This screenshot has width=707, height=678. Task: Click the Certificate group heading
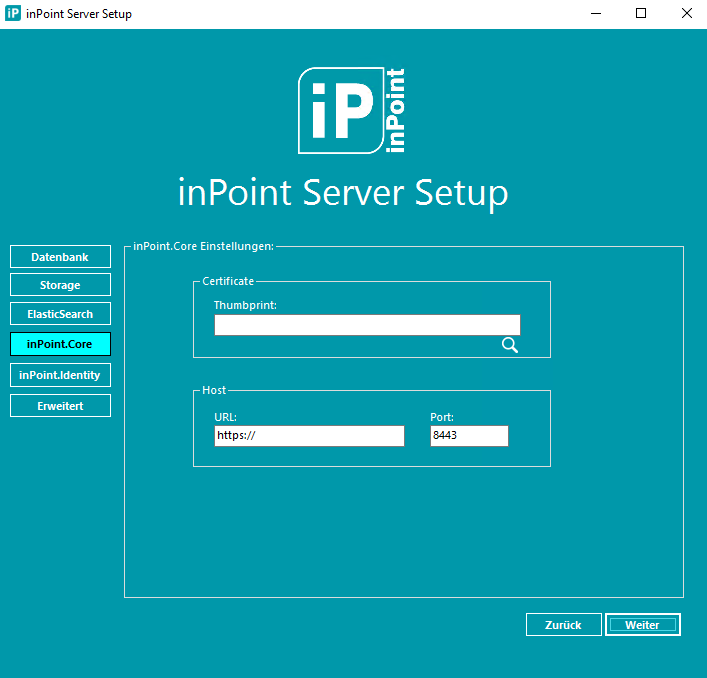coord(228,281)
